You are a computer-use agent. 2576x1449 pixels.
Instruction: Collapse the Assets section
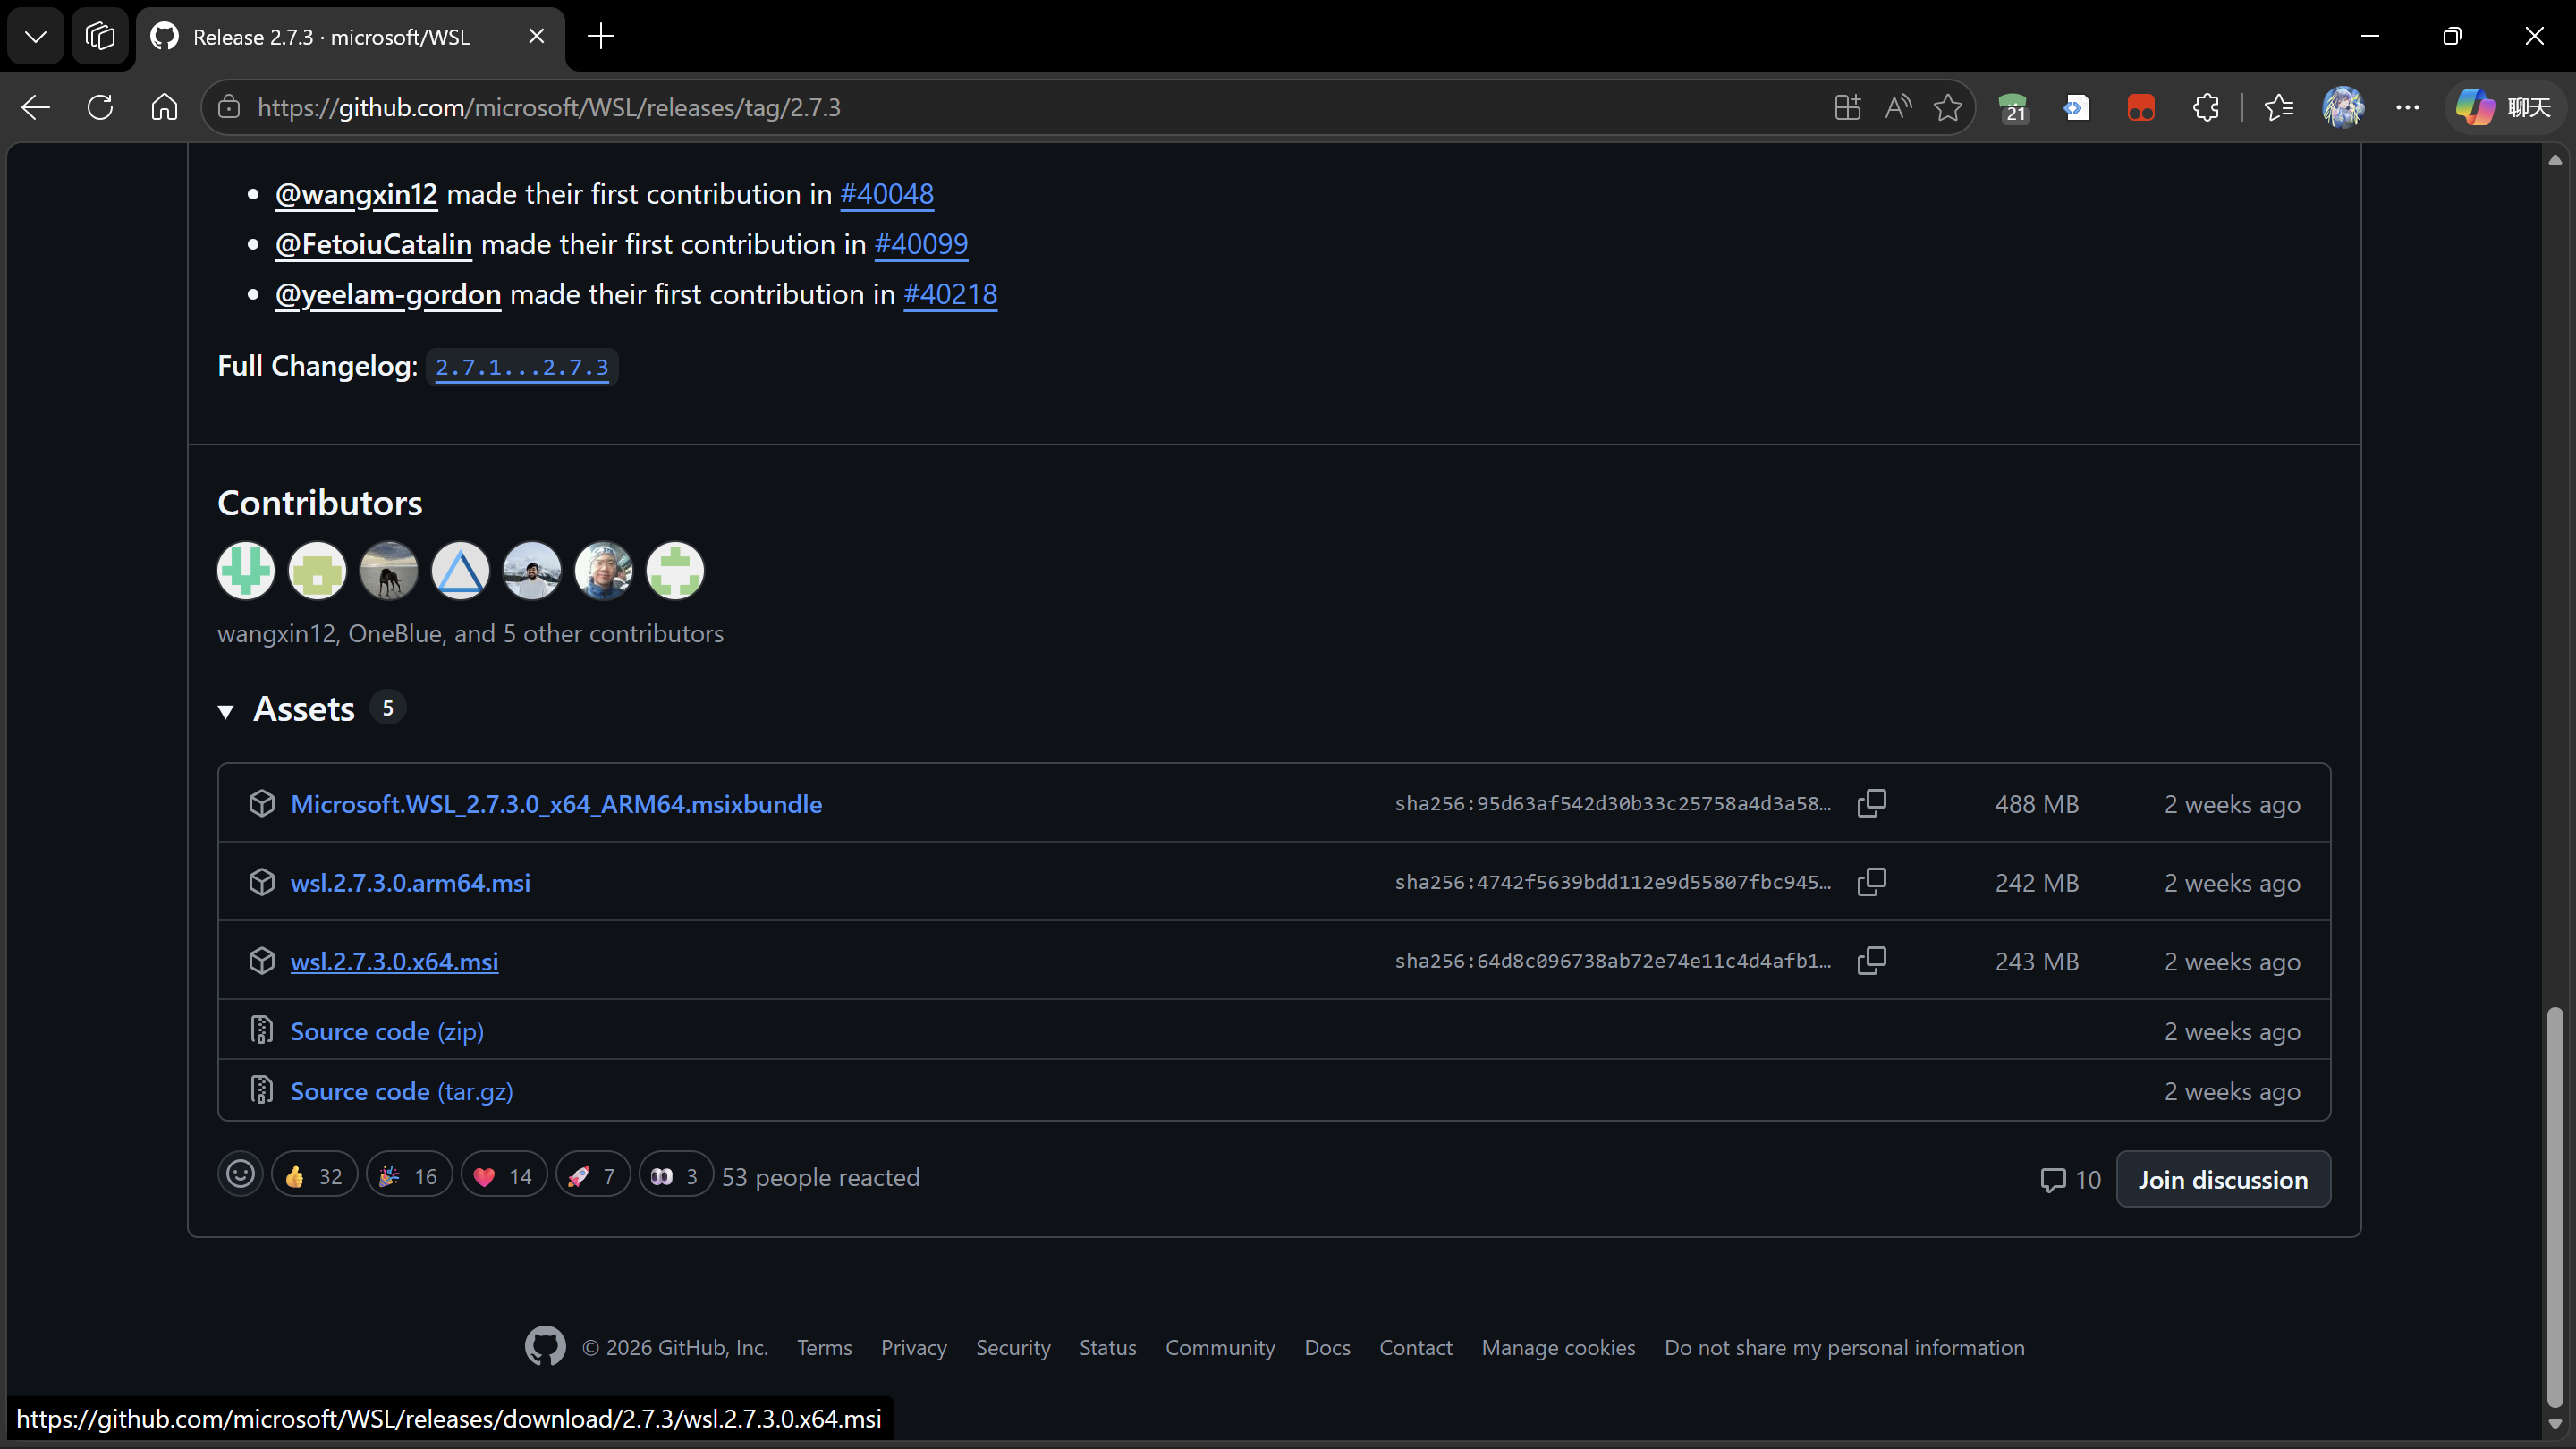click(304, 709)
